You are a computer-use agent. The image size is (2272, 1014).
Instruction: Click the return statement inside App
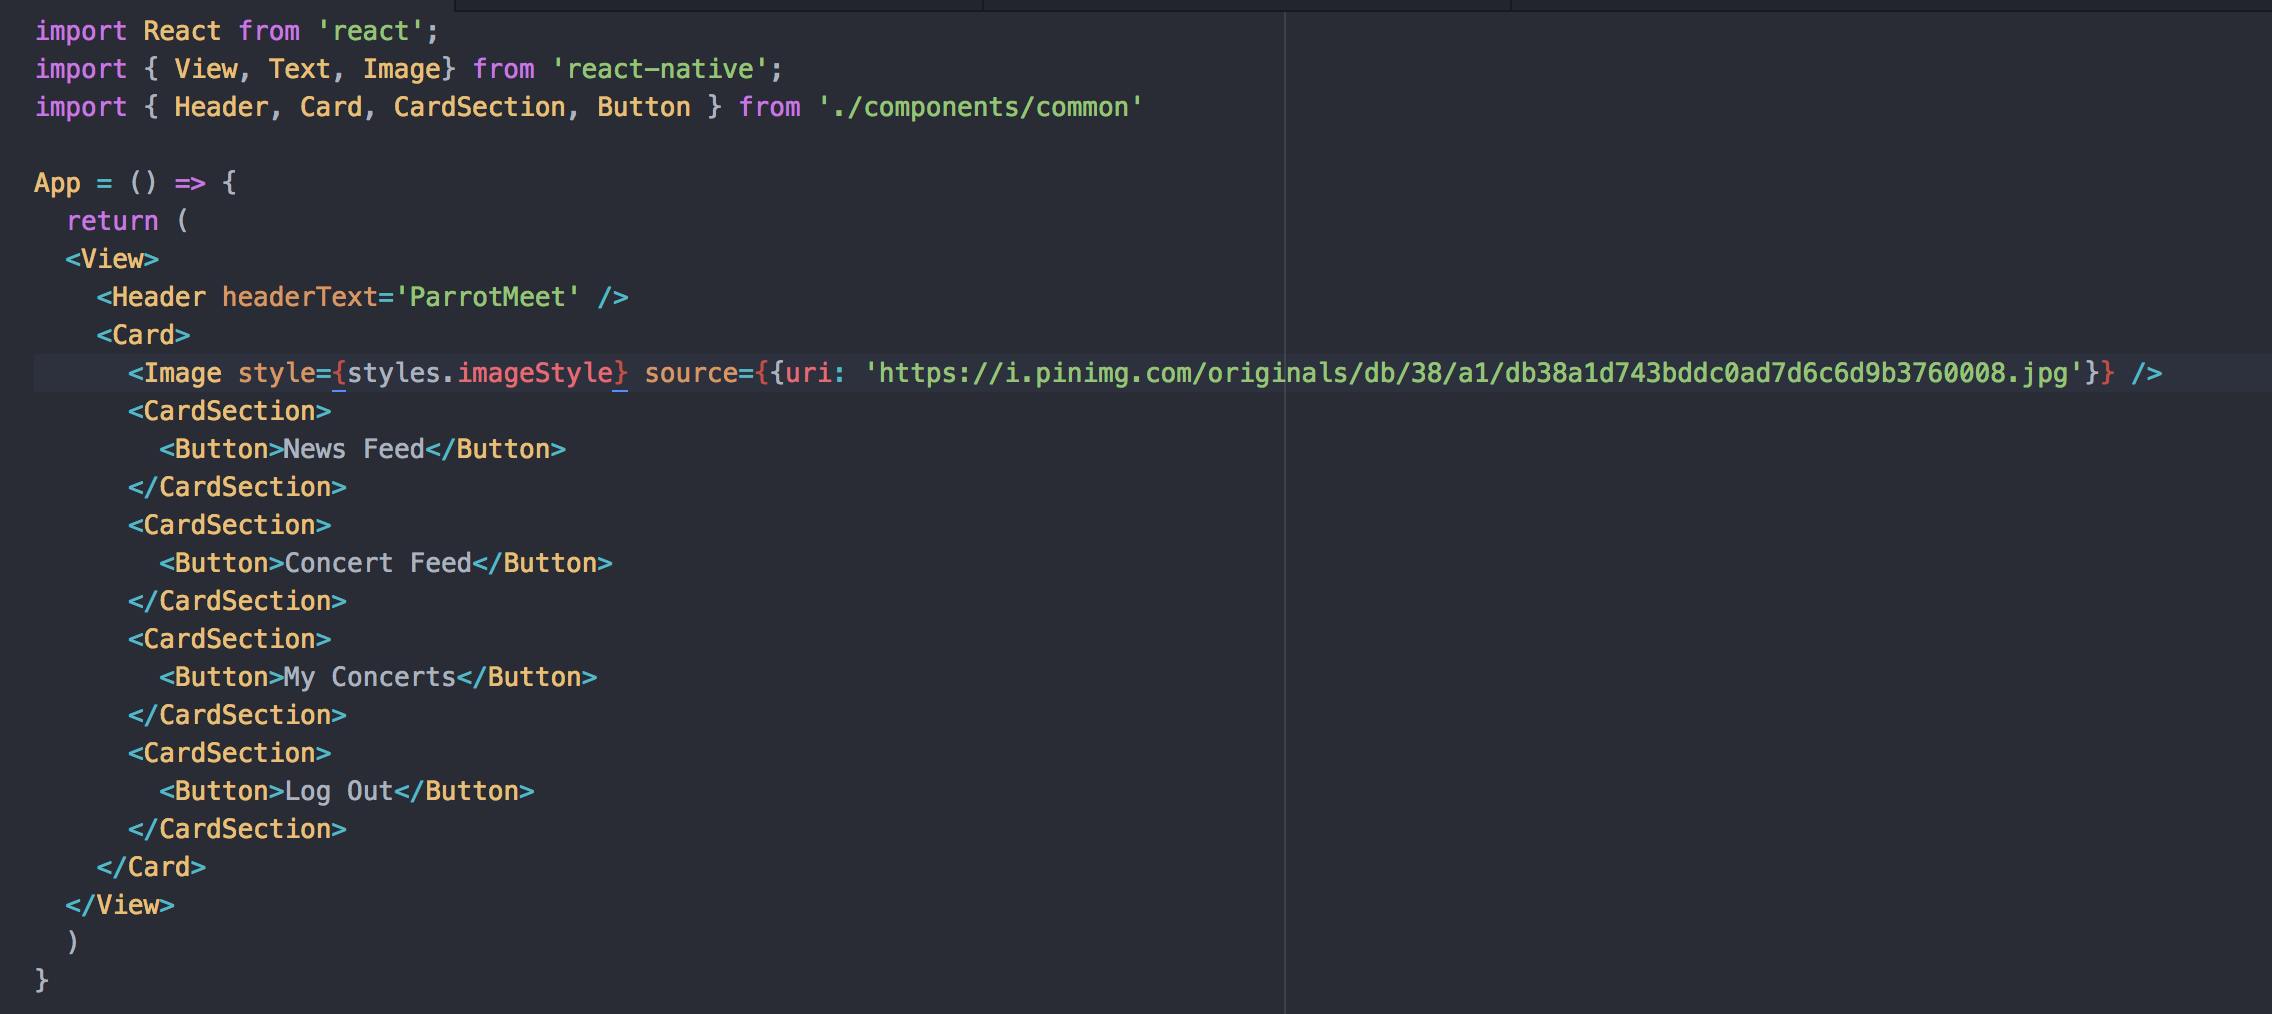[112, 220]
